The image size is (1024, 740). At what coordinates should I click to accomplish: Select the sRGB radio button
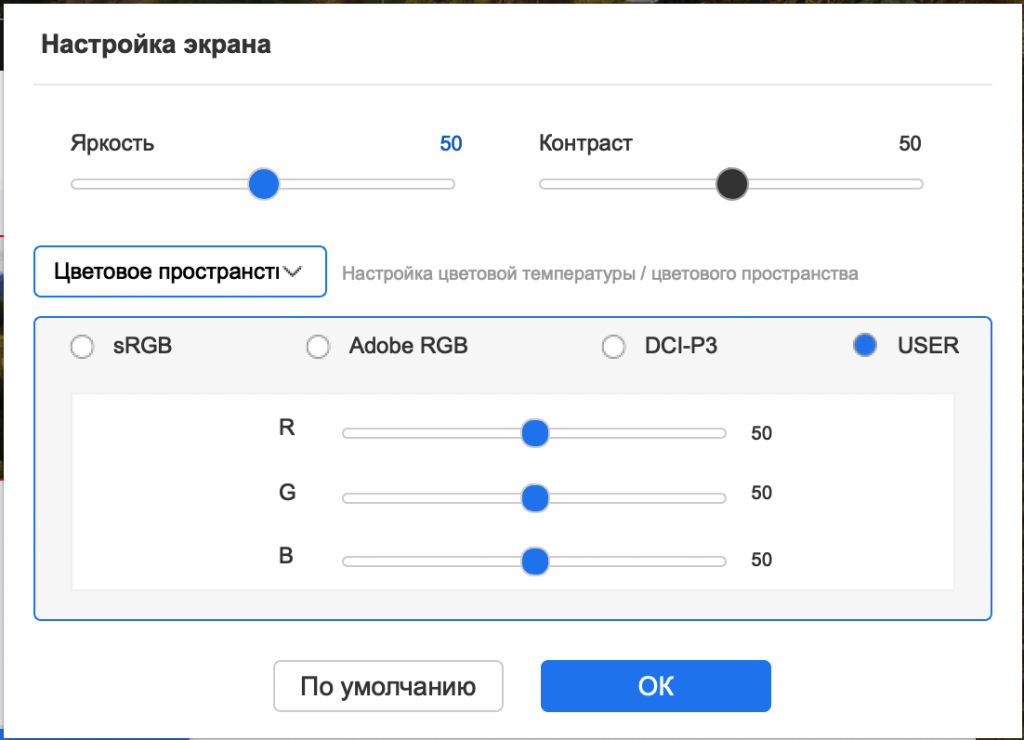point(82,347)
